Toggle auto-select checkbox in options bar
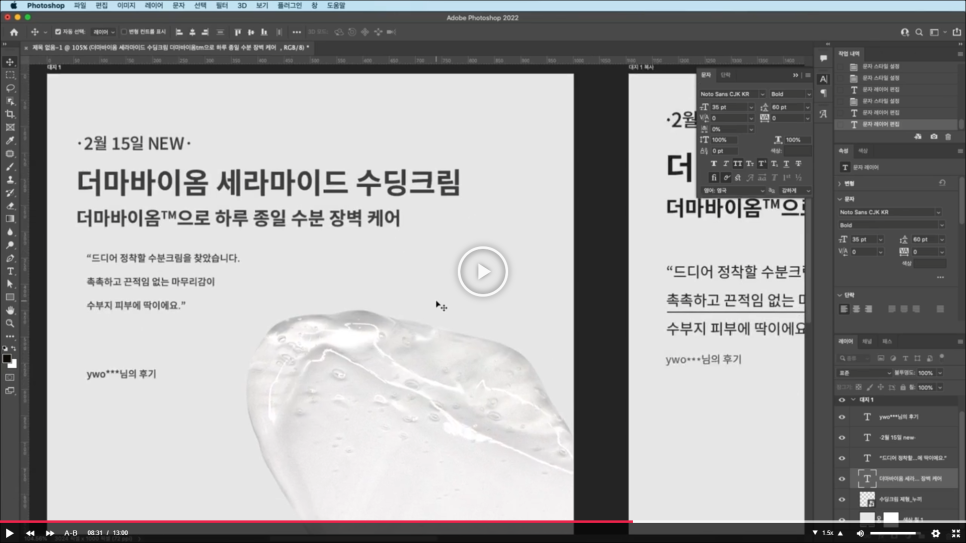The image size is (966, 543). (58, 32)
